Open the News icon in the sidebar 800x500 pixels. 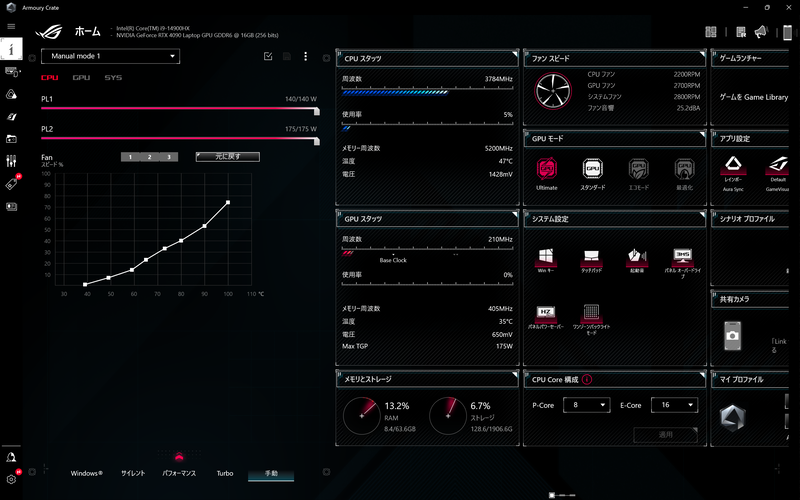tap(11, 207)
